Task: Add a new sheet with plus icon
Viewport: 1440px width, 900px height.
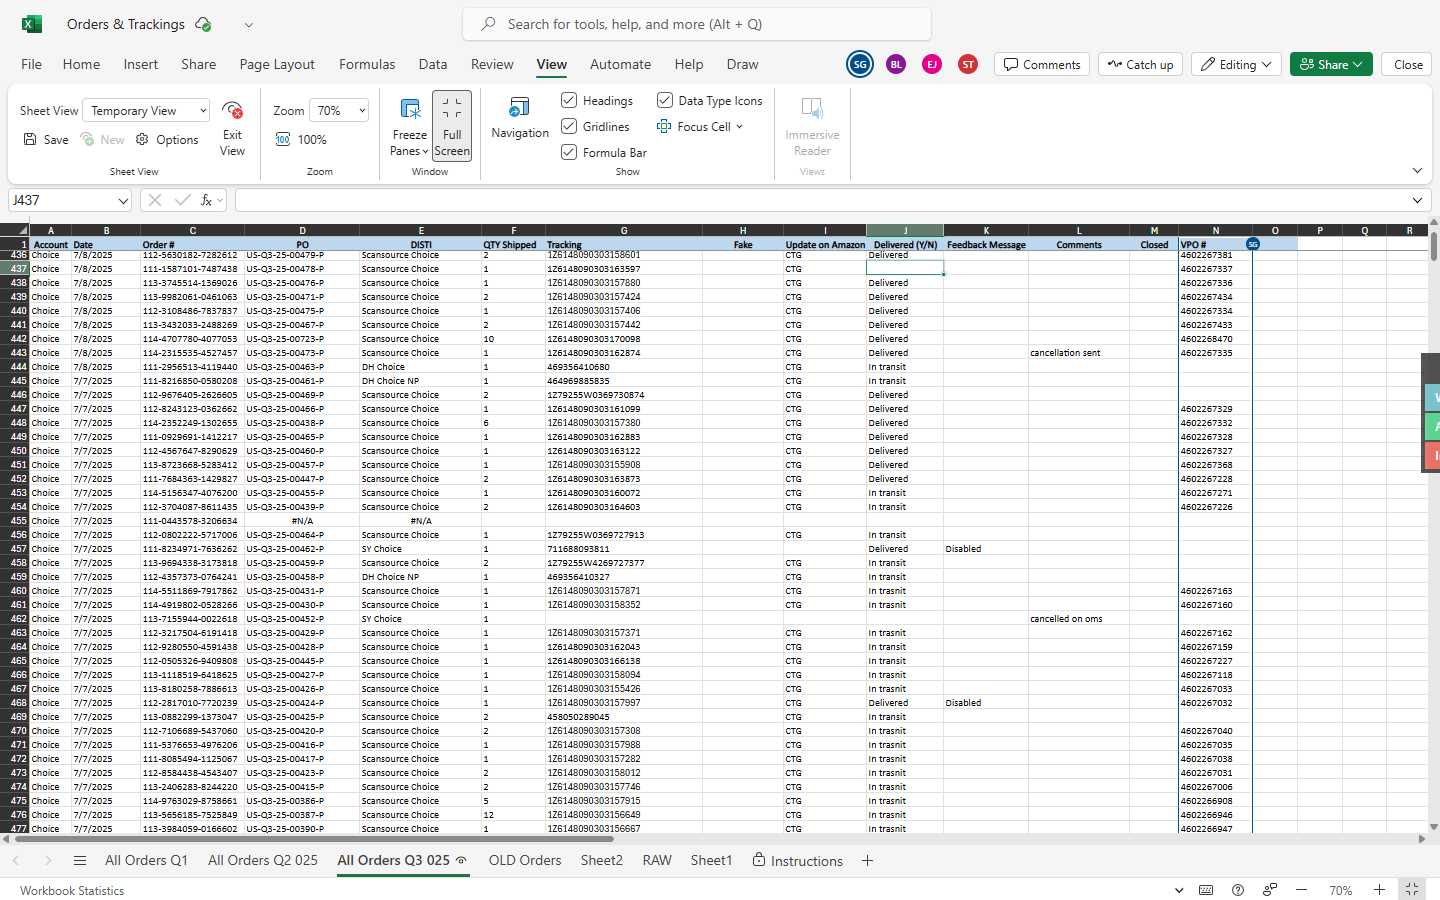Action: point(867,861)
